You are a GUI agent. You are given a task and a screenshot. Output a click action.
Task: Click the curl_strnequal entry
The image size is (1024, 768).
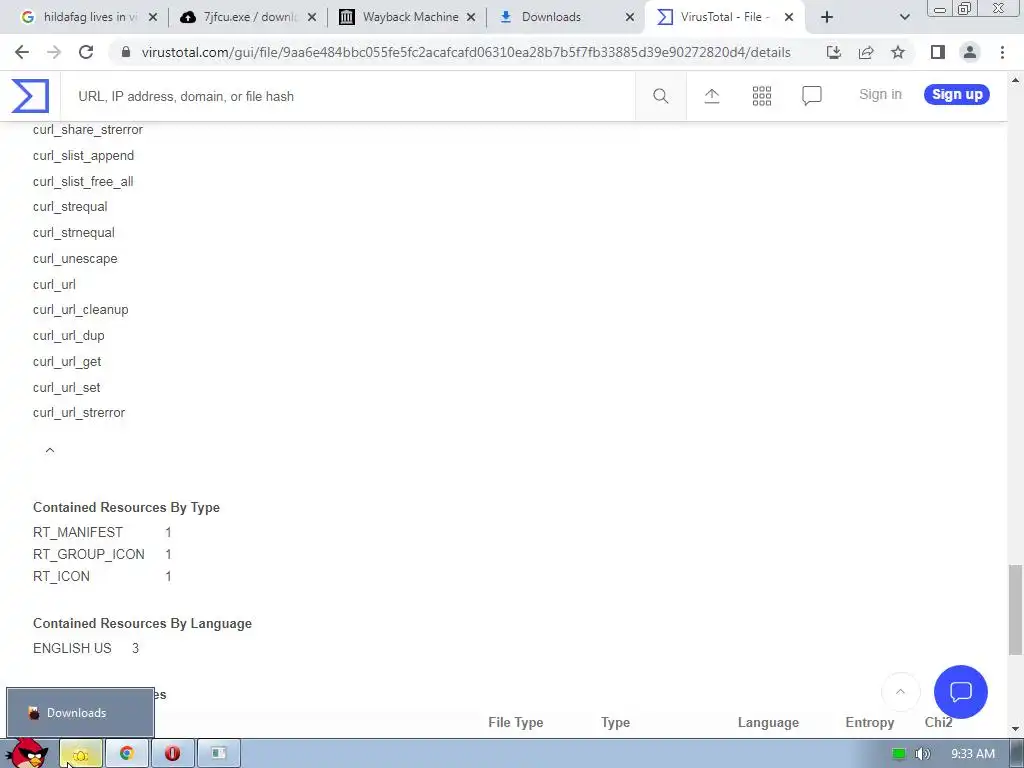click(74, 232)
